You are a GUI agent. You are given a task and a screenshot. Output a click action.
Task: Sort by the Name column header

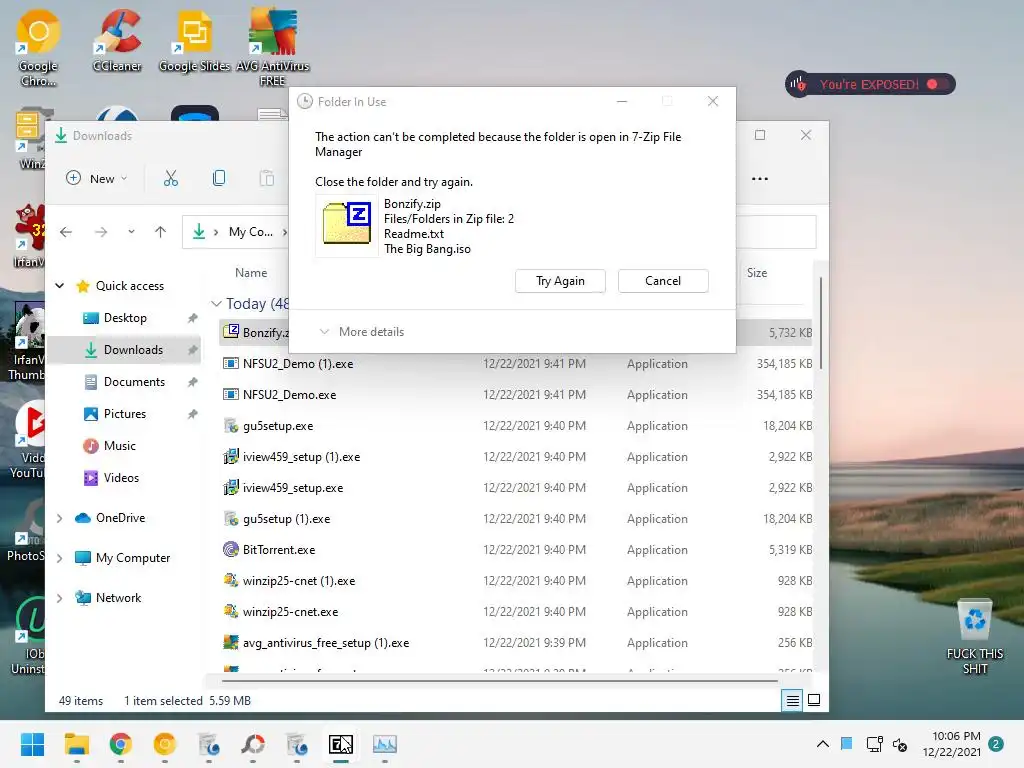(251, 273)
